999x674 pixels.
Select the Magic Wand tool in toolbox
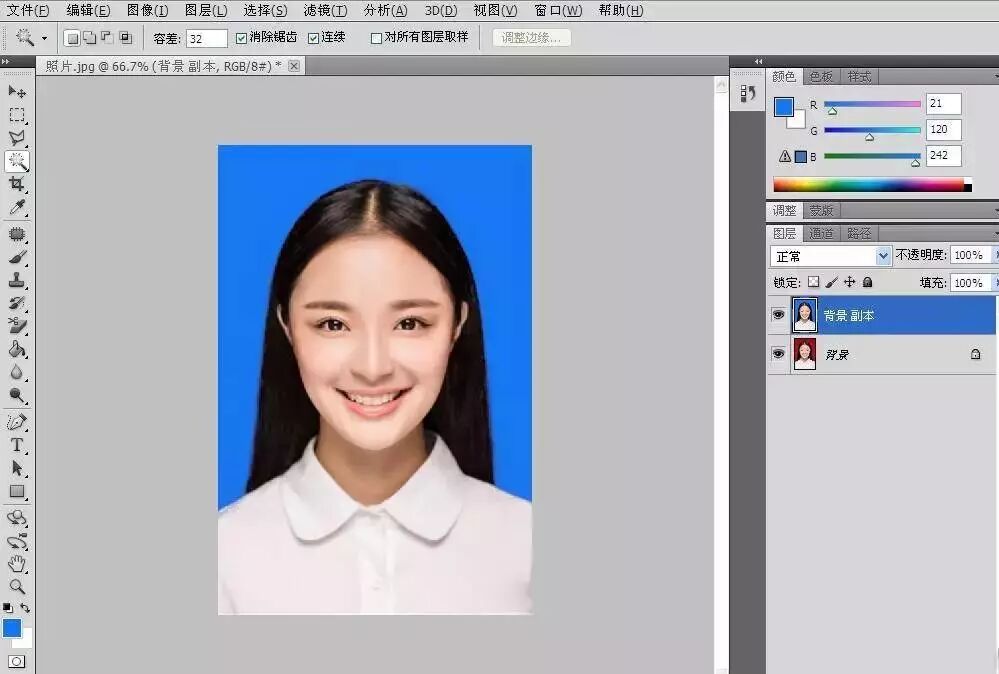coord(17,161)
